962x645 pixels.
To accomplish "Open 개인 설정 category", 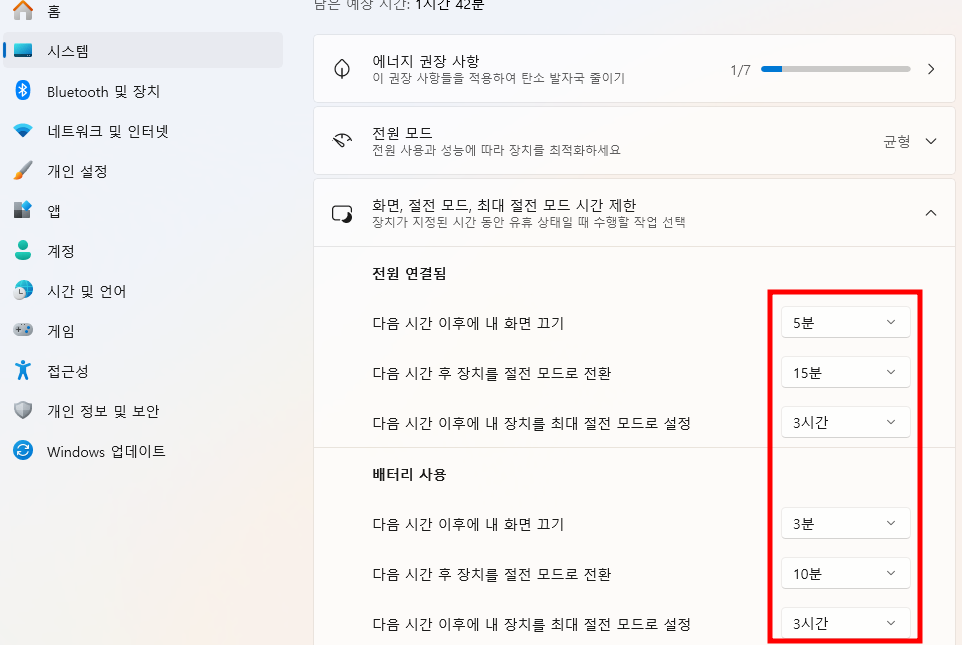I will 77,171.
